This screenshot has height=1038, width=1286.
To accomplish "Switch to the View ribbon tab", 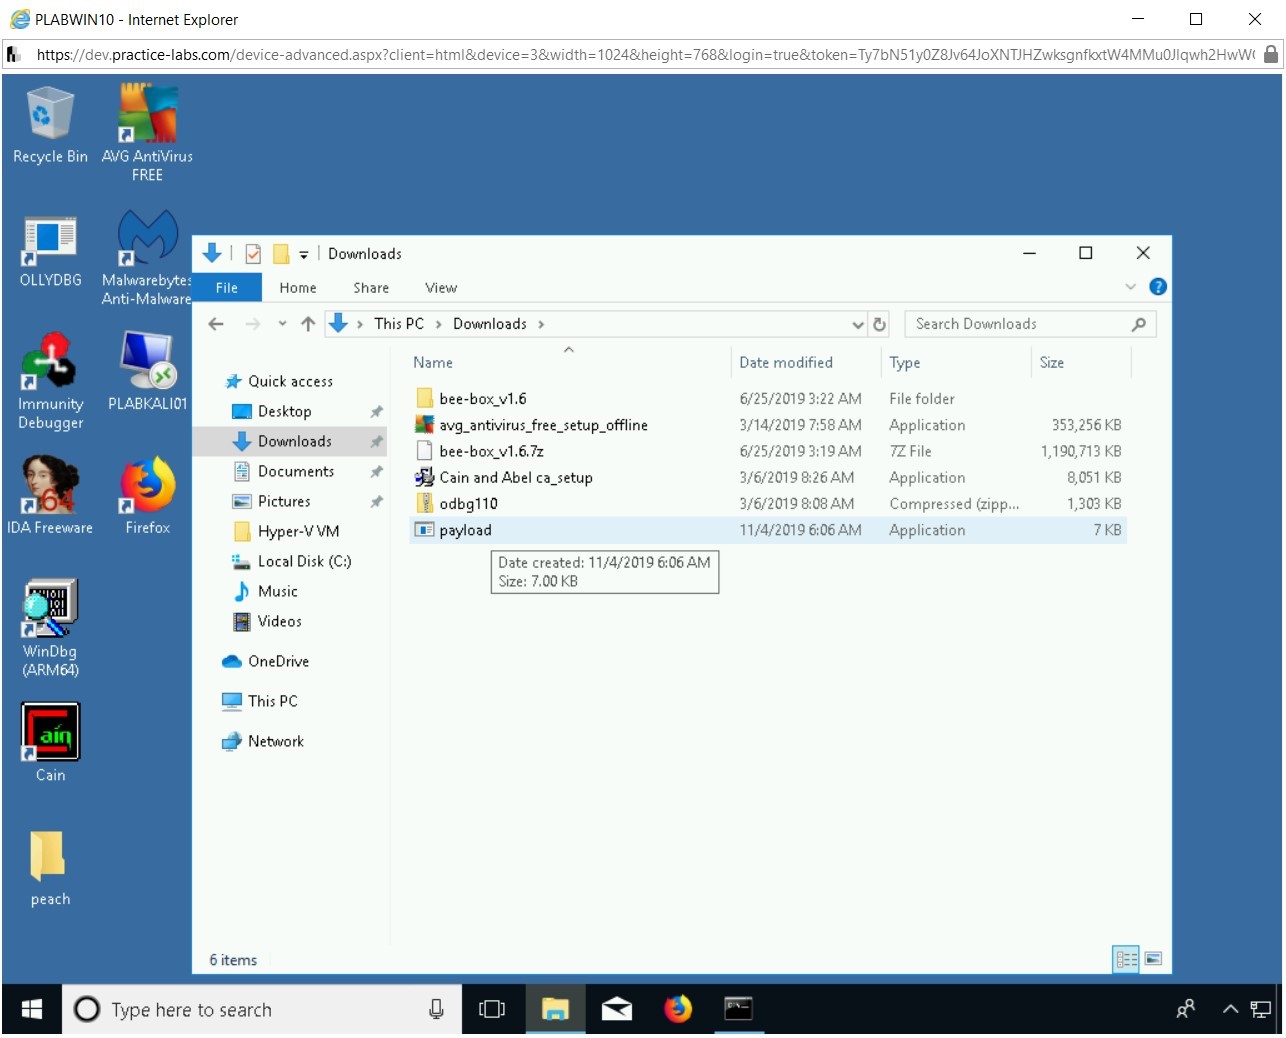I will pyautogui.click(x=440, y=287).
